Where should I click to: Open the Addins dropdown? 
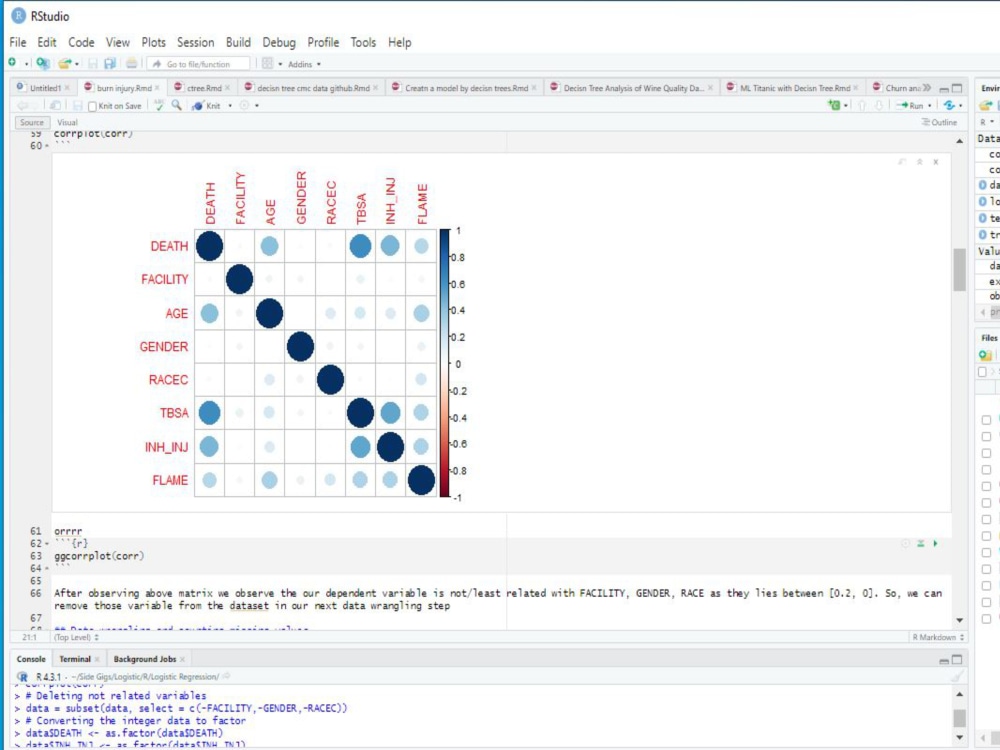(305, 63)
